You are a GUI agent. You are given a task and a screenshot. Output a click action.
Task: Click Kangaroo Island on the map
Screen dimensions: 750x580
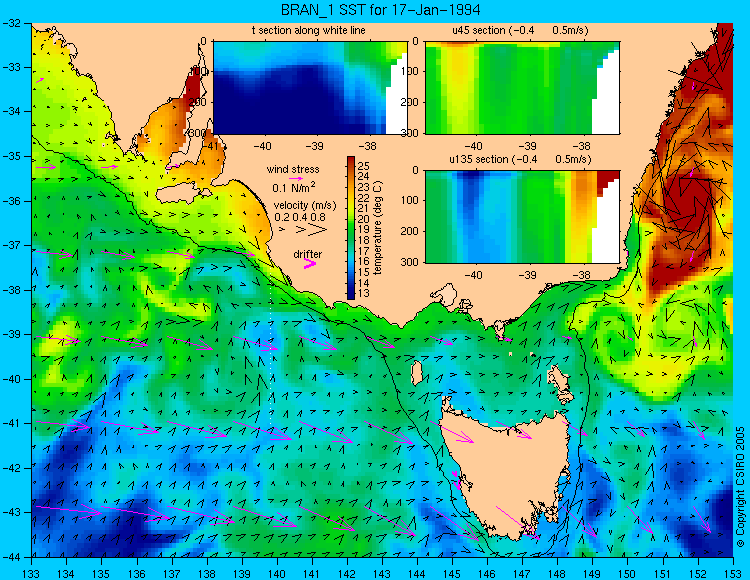click(183, 195)
